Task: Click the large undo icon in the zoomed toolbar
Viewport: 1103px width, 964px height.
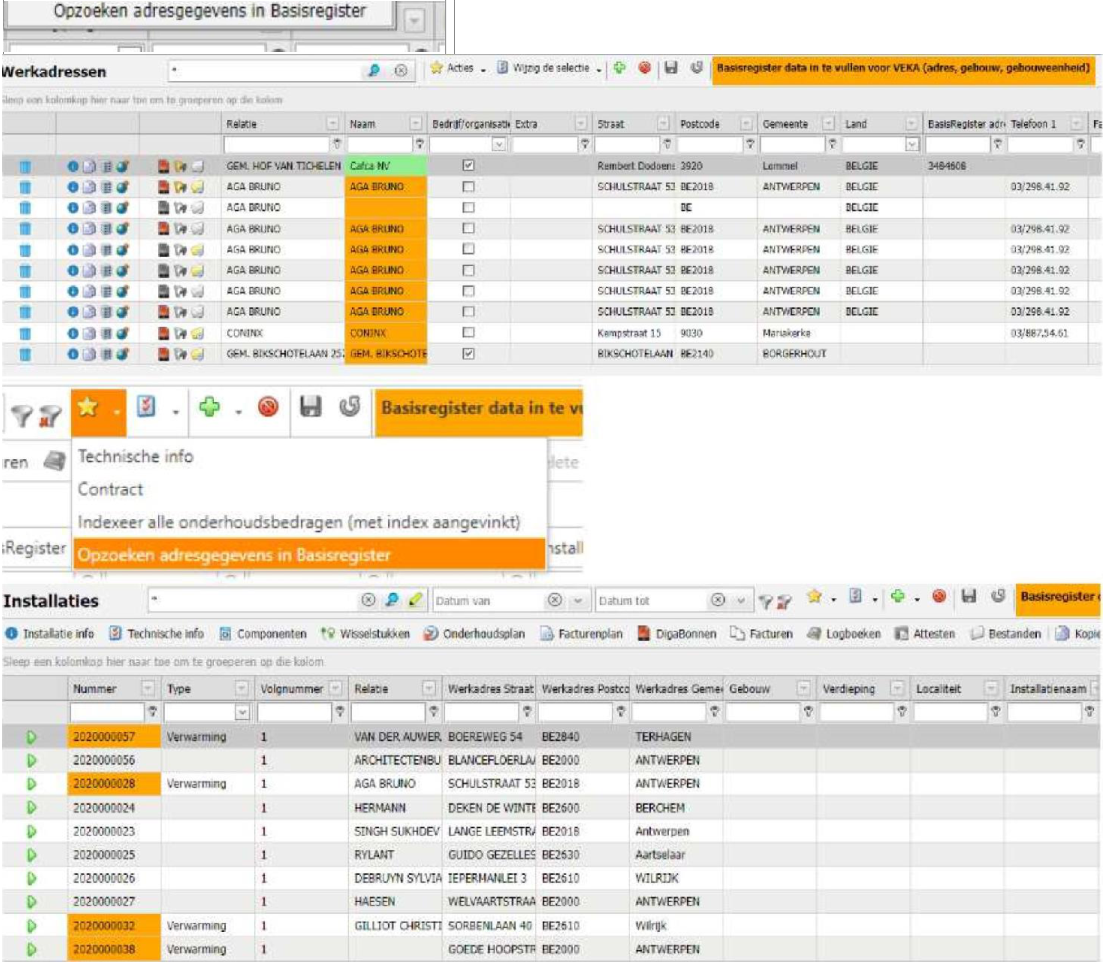Action: pyautogui.click(x=350, y=407)
